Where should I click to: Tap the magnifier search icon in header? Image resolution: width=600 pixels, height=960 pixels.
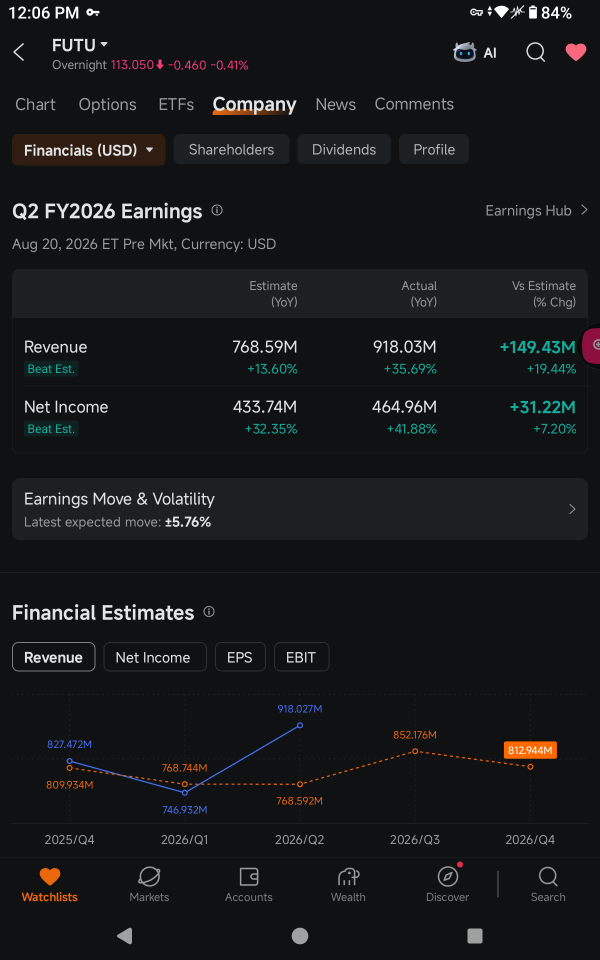(536, 53)
